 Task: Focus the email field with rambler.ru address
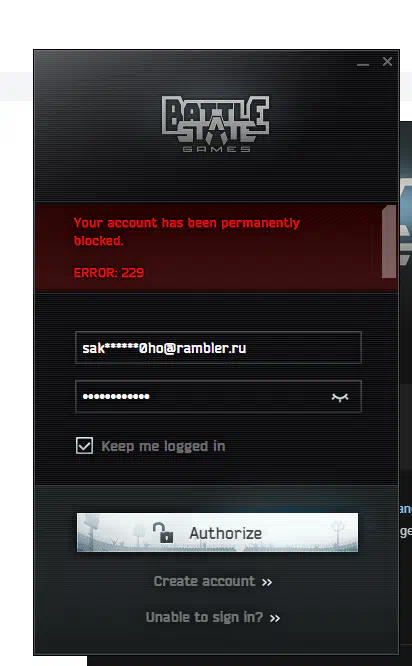[218, 348]
